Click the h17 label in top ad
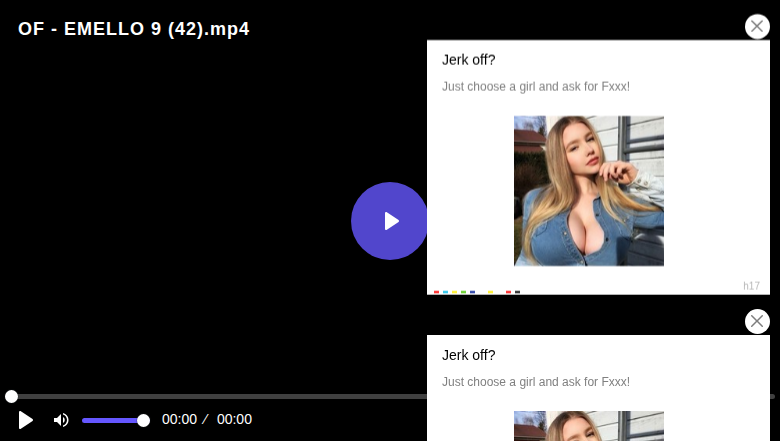The image size is (780, 441). coord(751,286)
